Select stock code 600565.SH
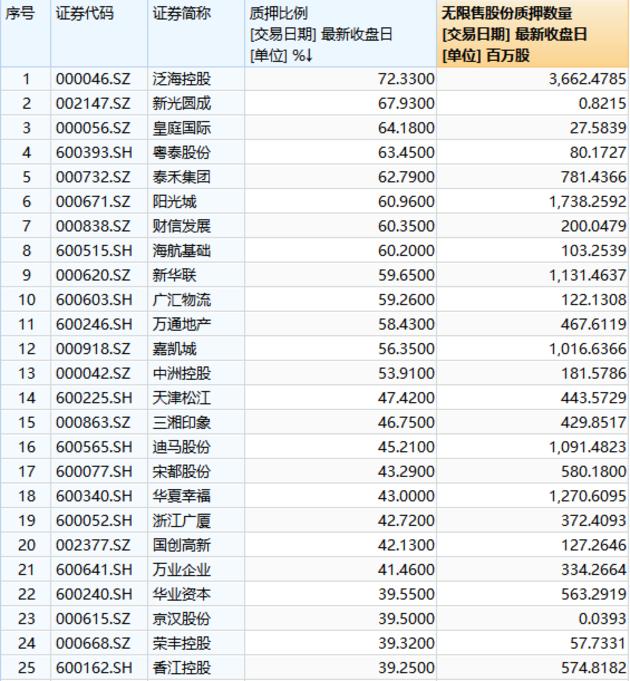 pyautogui.click(x=94, y=447)
